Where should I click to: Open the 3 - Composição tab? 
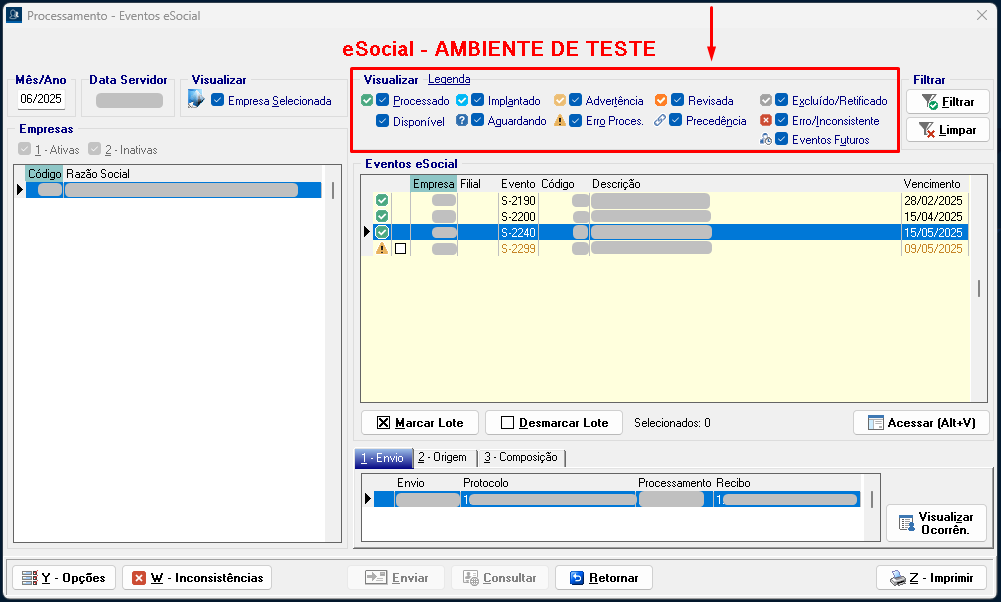coord(520,457)
